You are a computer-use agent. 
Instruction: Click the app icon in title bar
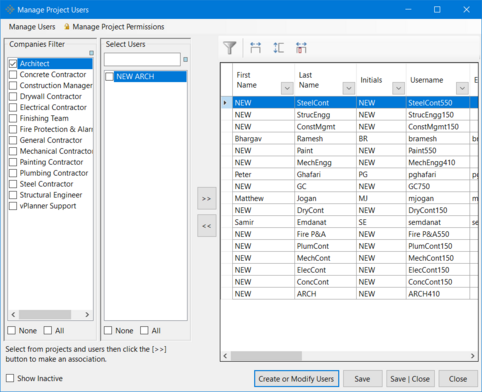[10, 9]
